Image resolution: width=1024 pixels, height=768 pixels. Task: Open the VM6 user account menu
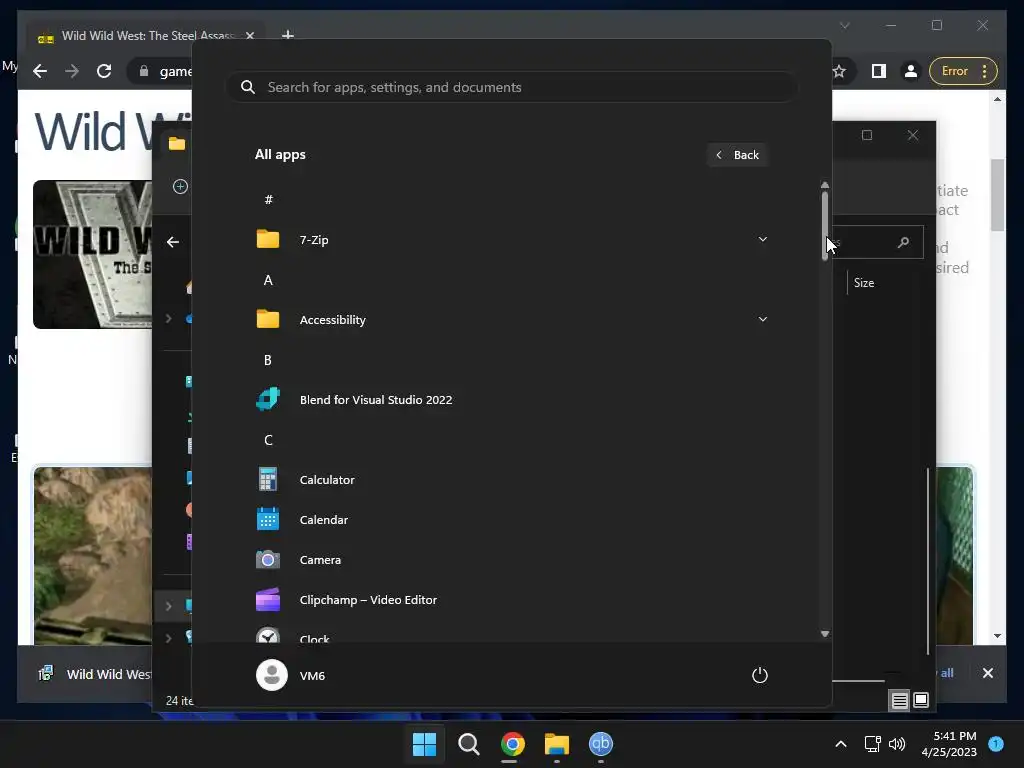pyautogui.click(x=291, y=675)
